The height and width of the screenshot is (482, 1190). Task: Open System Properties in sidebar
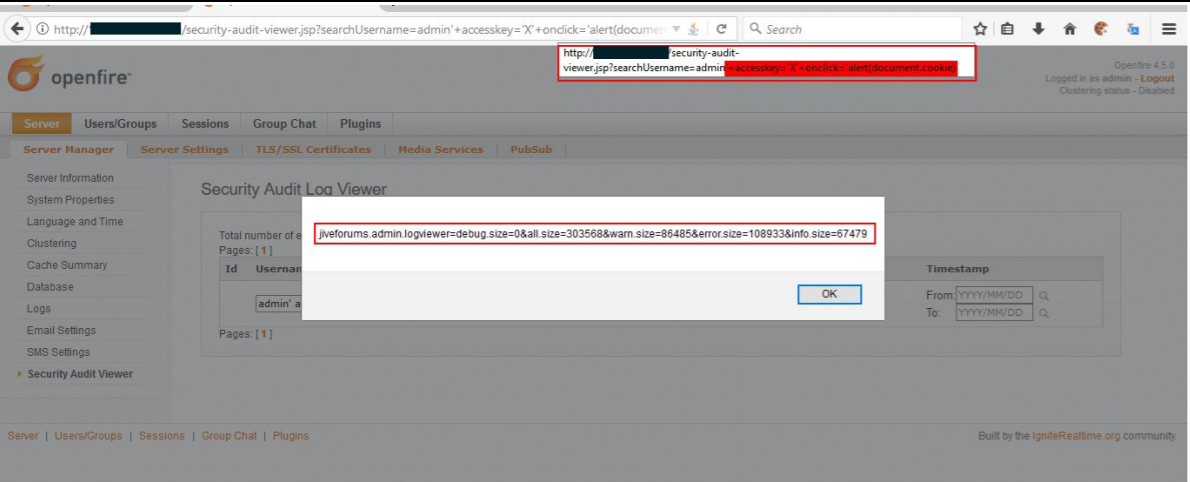pyautogui.click(x=71, y=200)
